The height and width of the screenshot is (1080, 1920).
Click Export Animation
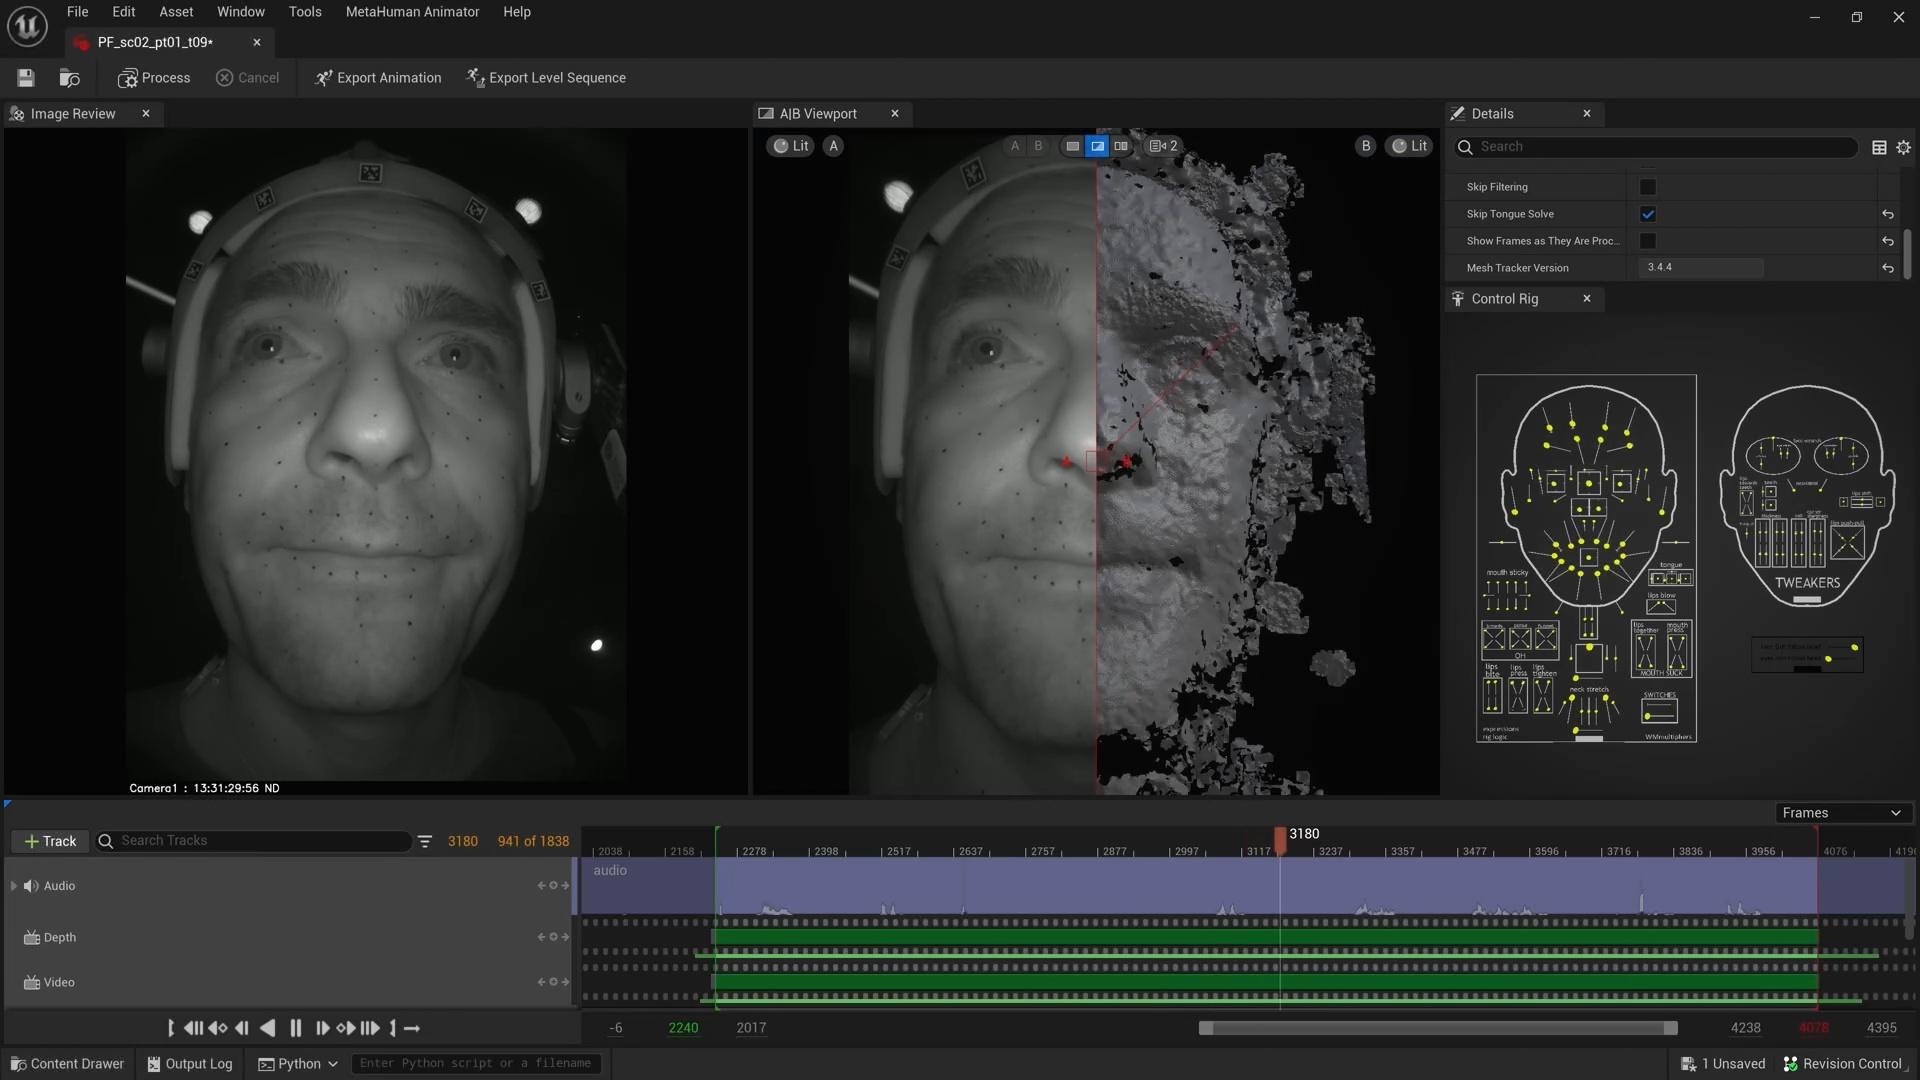tap(378, 78)
